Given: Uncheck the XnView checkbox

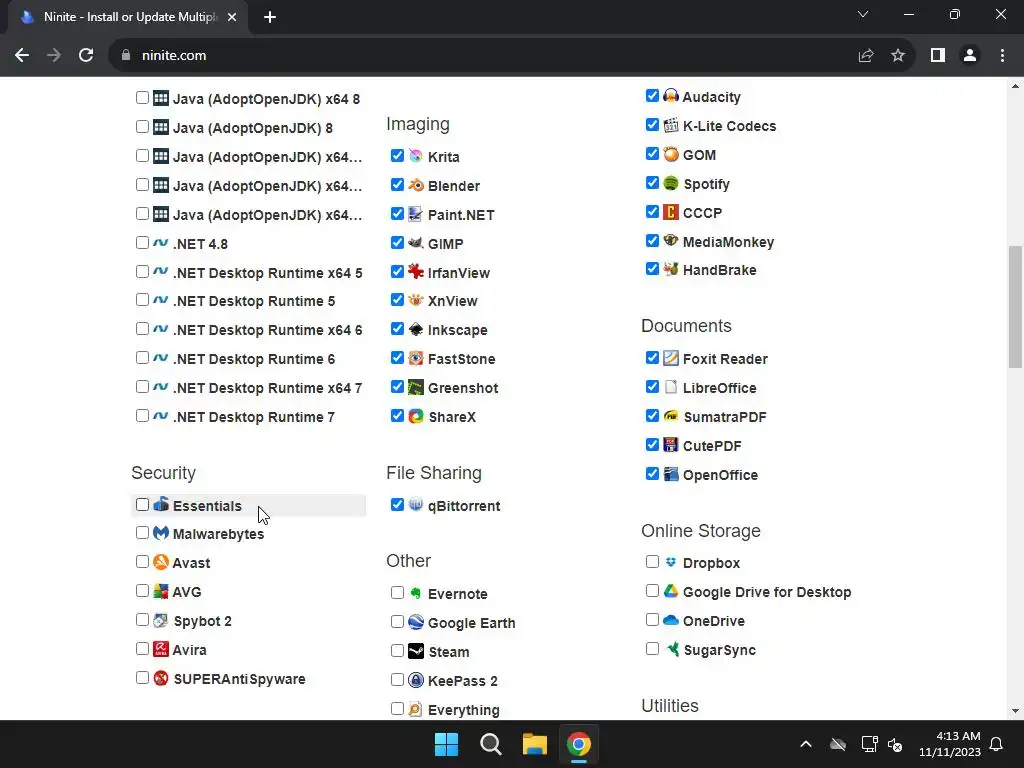Looking at the screenshot, I should [397, 300].
